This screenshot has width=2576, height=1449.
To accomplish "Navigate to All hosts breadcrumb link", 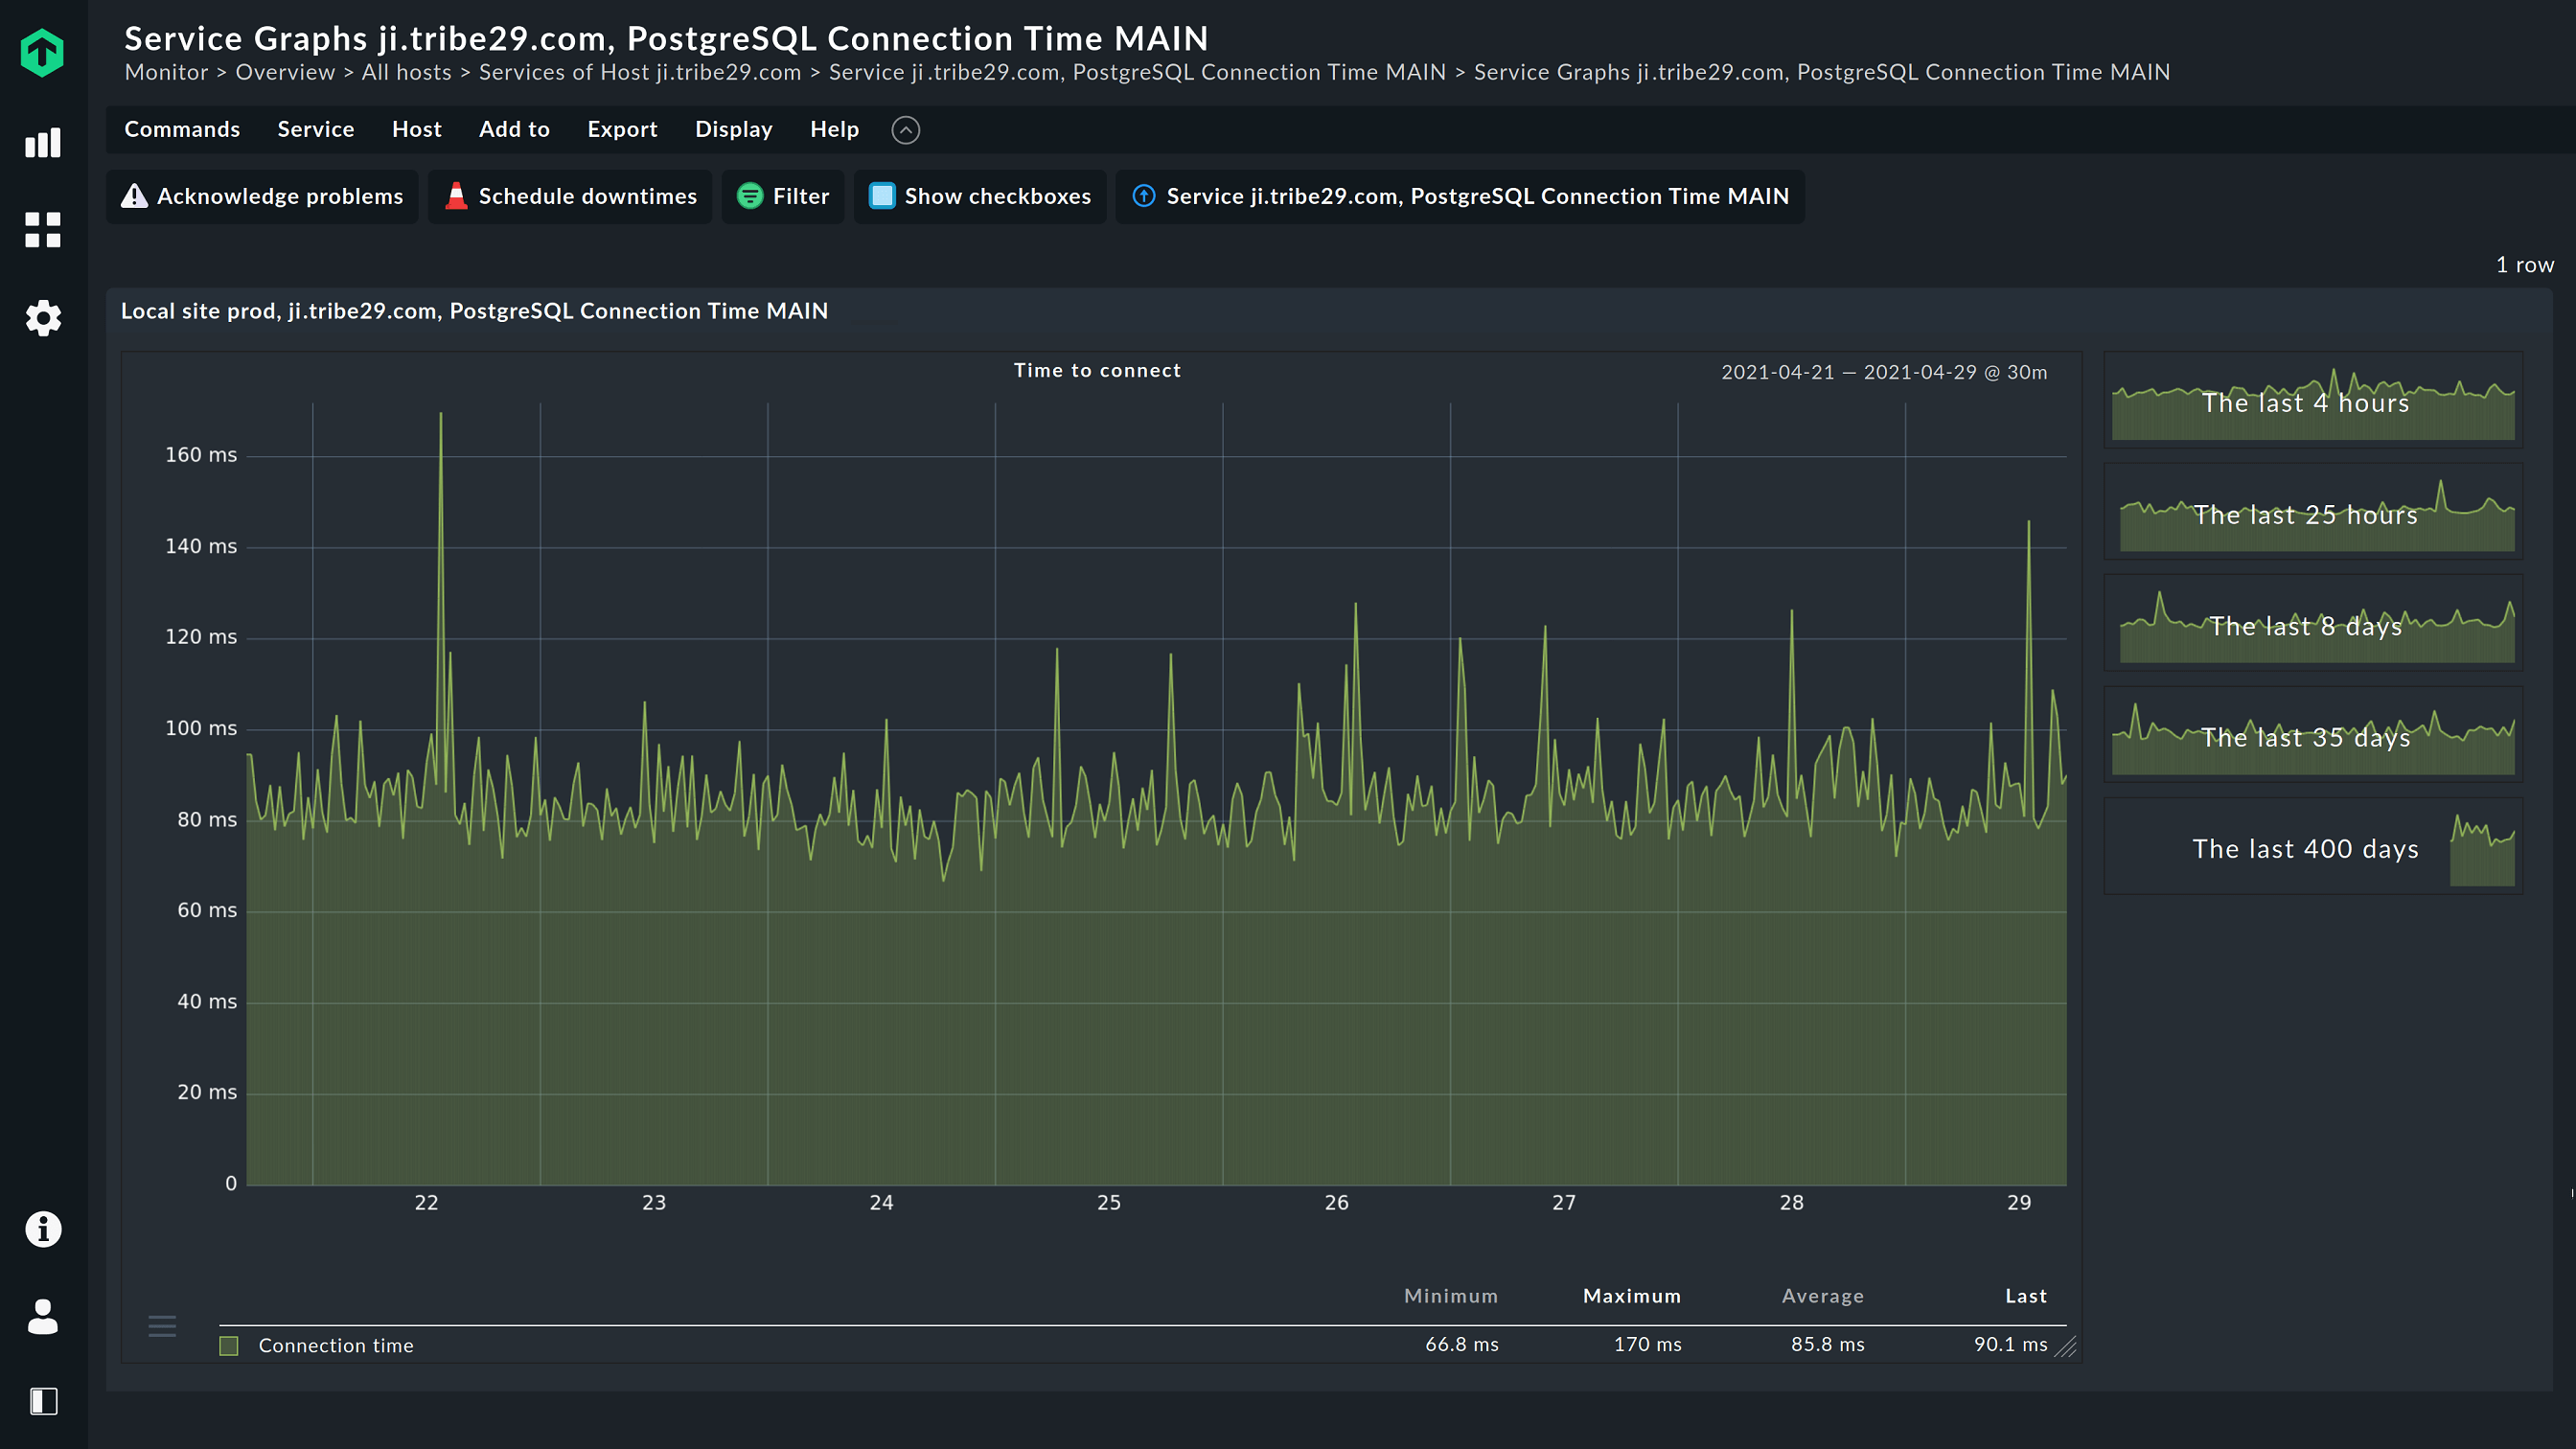I will pos(405,71).
